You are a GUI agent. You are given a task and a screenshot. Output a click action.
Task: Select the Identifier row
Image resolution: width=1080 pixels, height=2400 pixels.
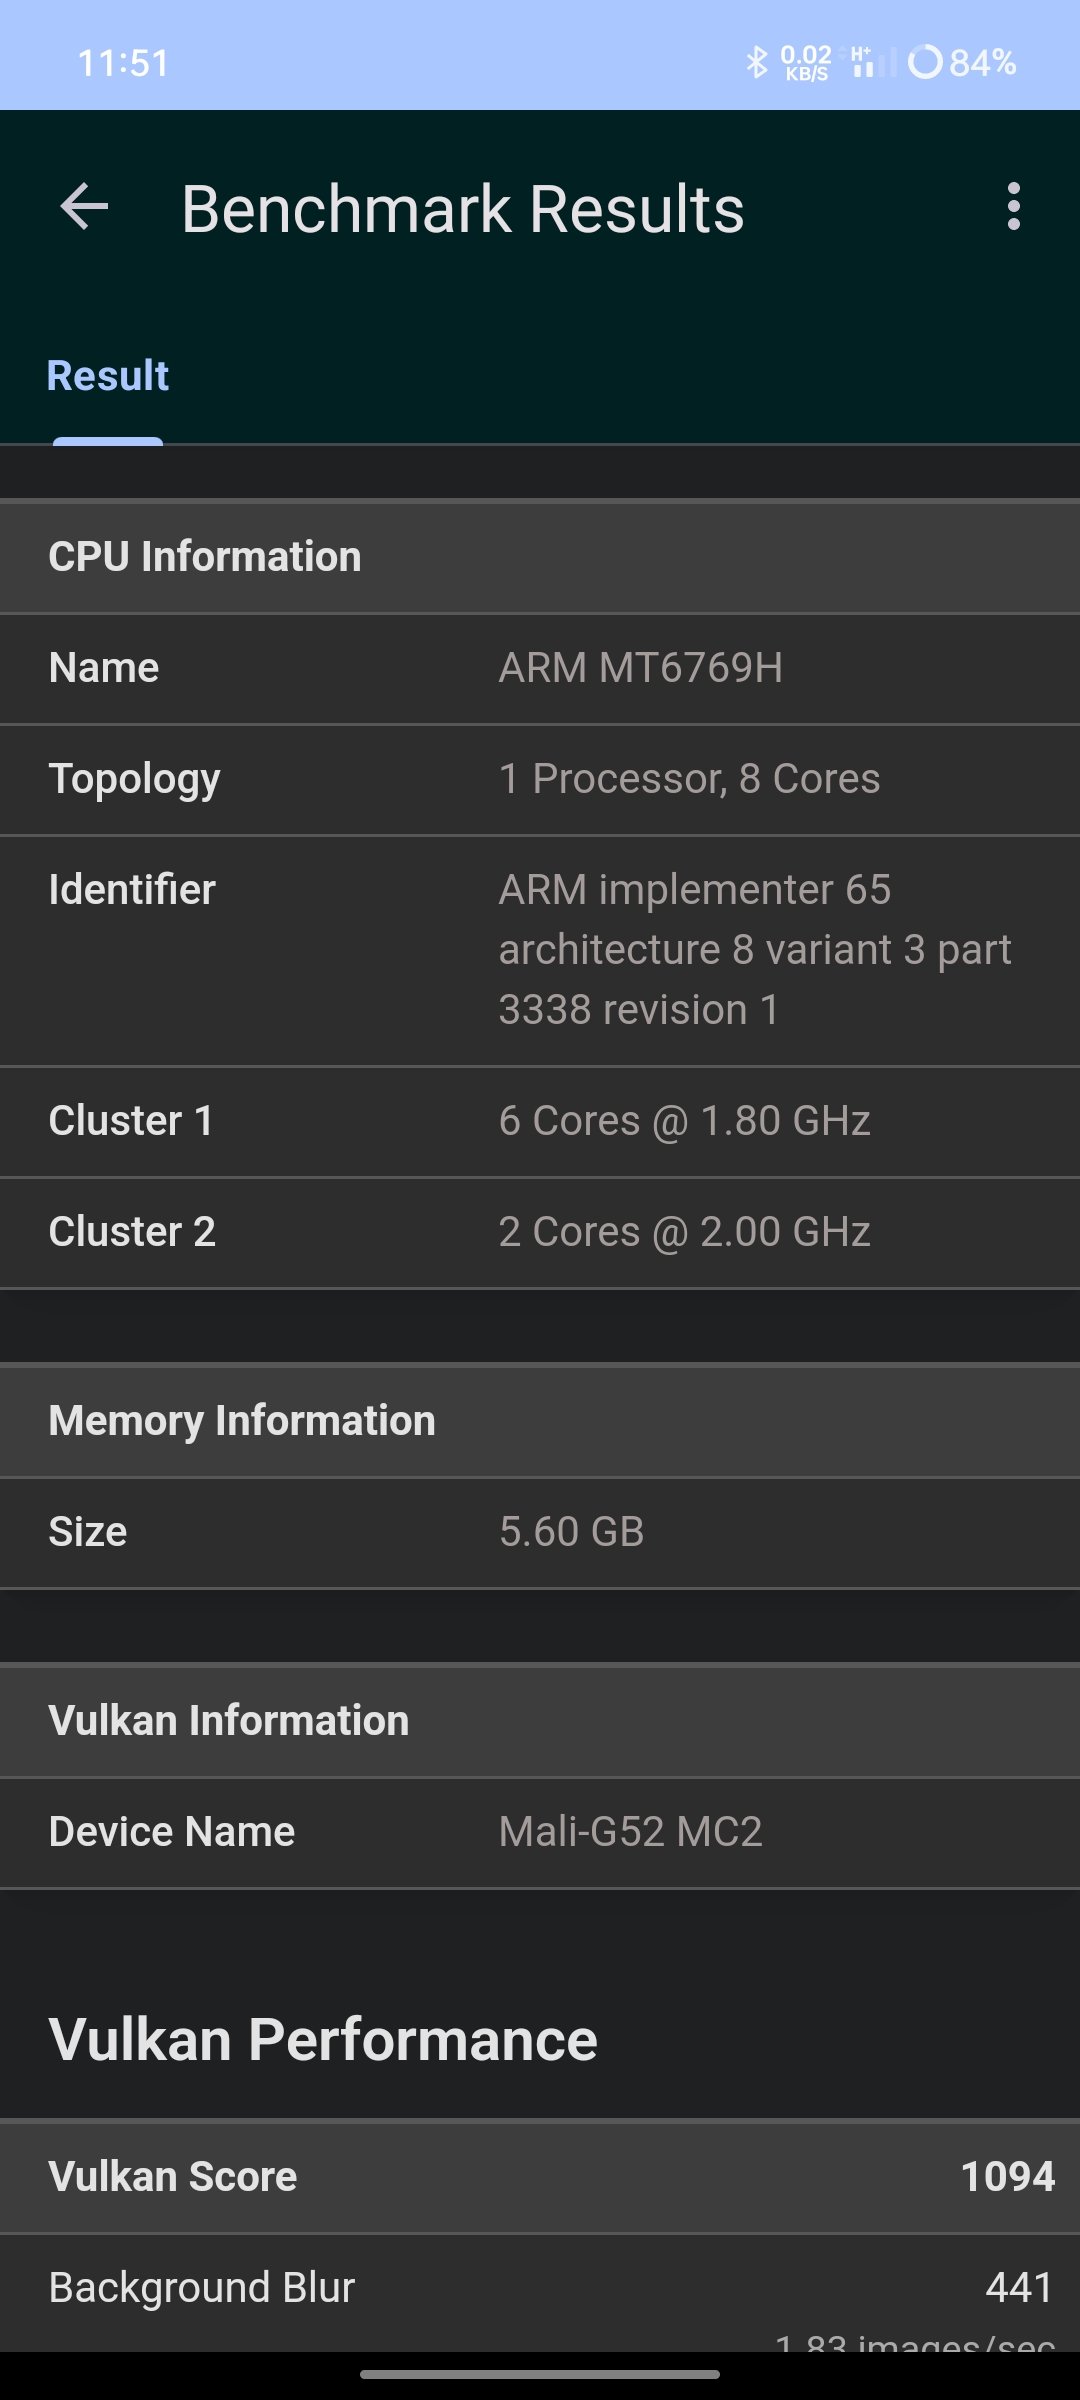(540, 951)
